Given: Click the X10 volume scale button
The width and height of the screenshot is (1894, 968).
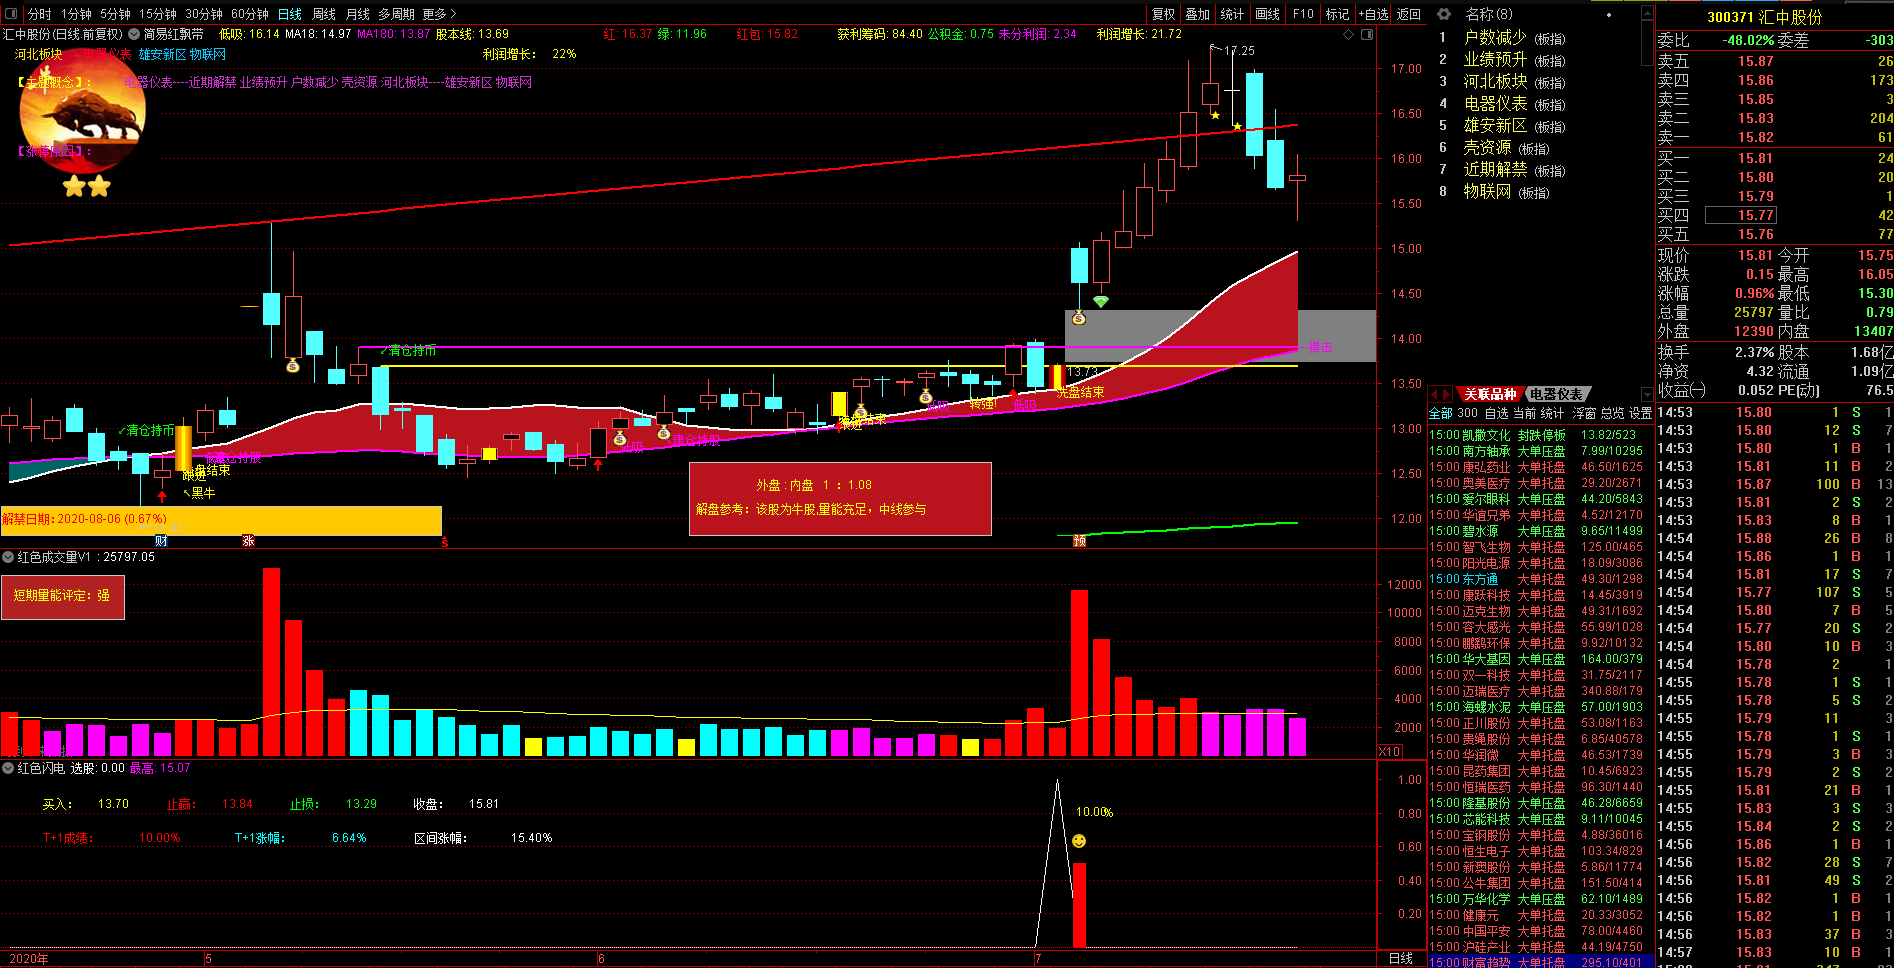Looking at the screenshot, I should (1389, 751).
